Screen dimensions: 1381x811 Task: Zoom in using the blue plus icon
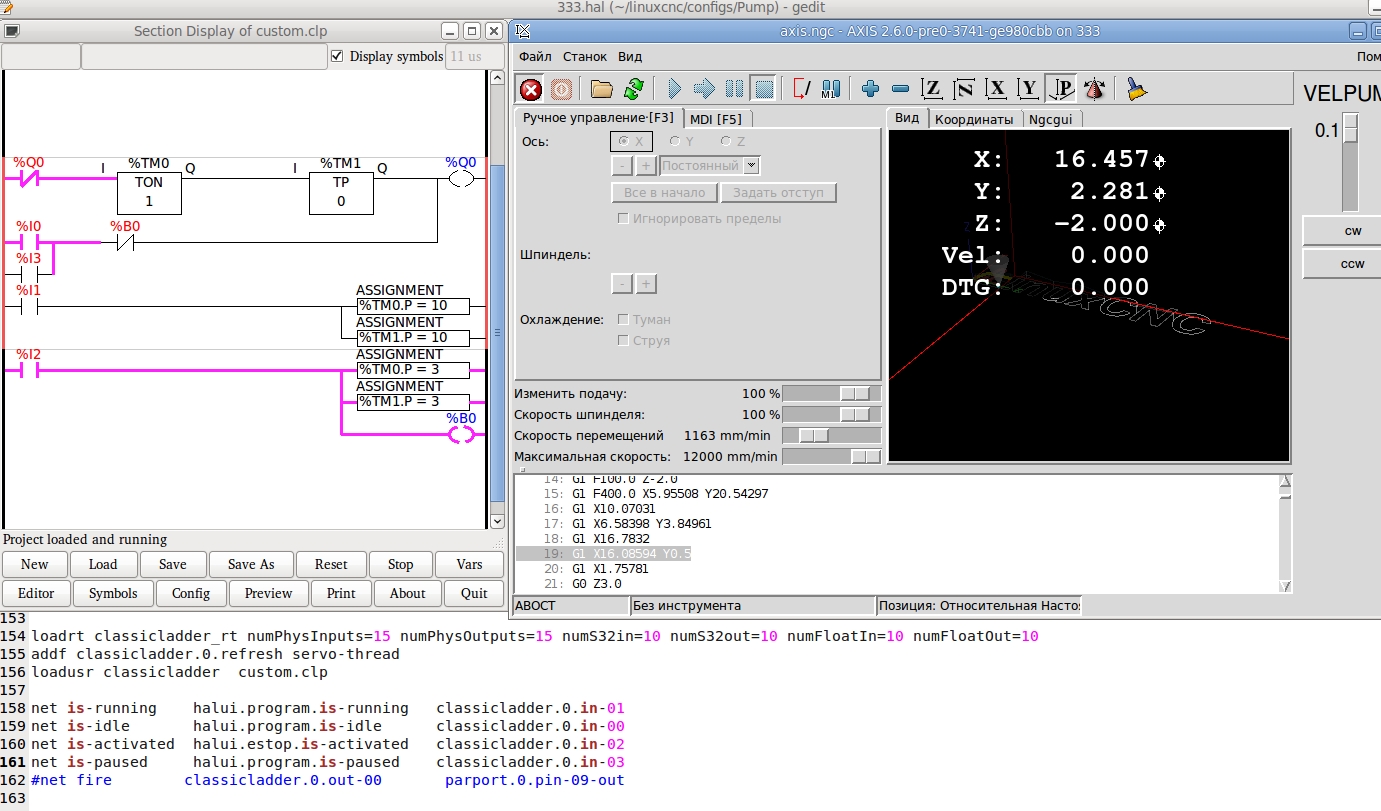(870, 89)
